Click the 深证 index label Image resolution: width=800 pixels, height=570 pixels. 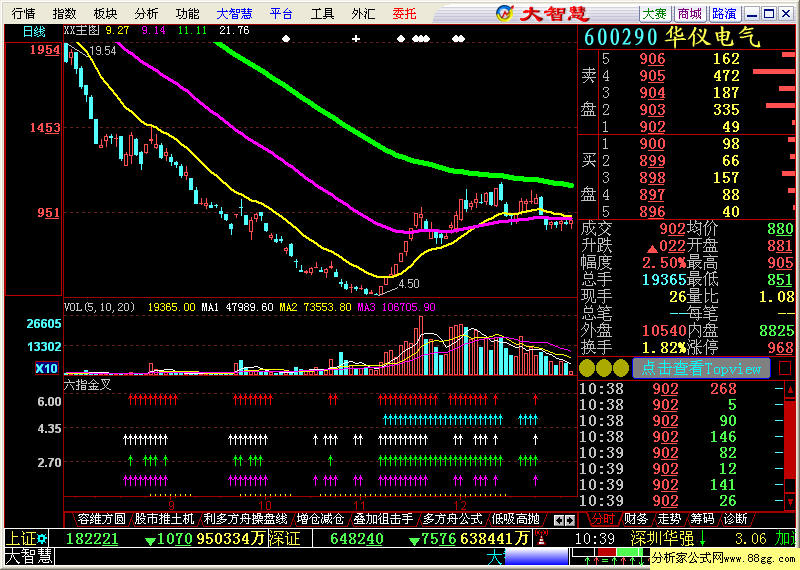click(285, 538)
